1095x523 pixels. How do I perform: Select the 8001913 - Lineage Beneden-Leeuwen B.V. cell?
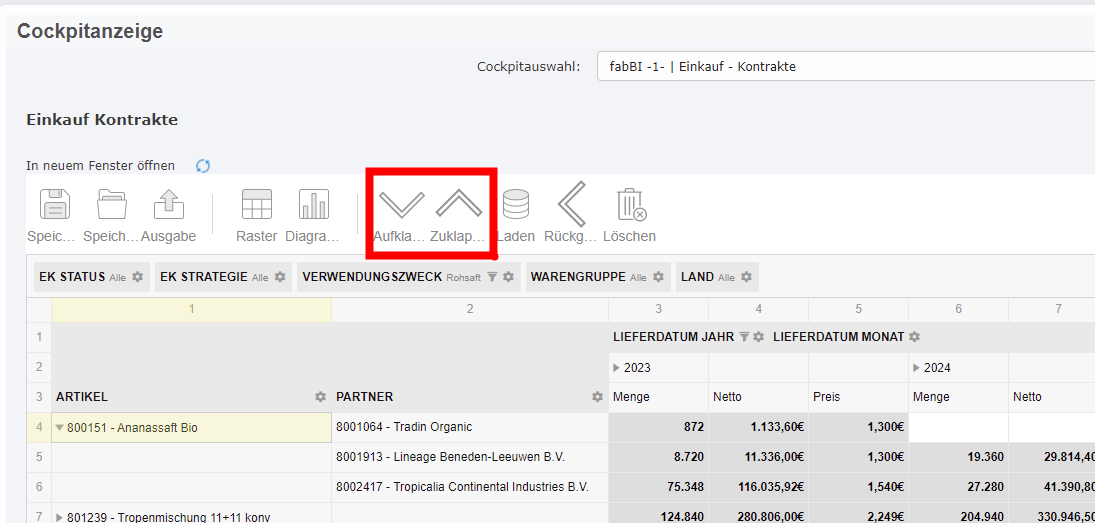[470, 457]
